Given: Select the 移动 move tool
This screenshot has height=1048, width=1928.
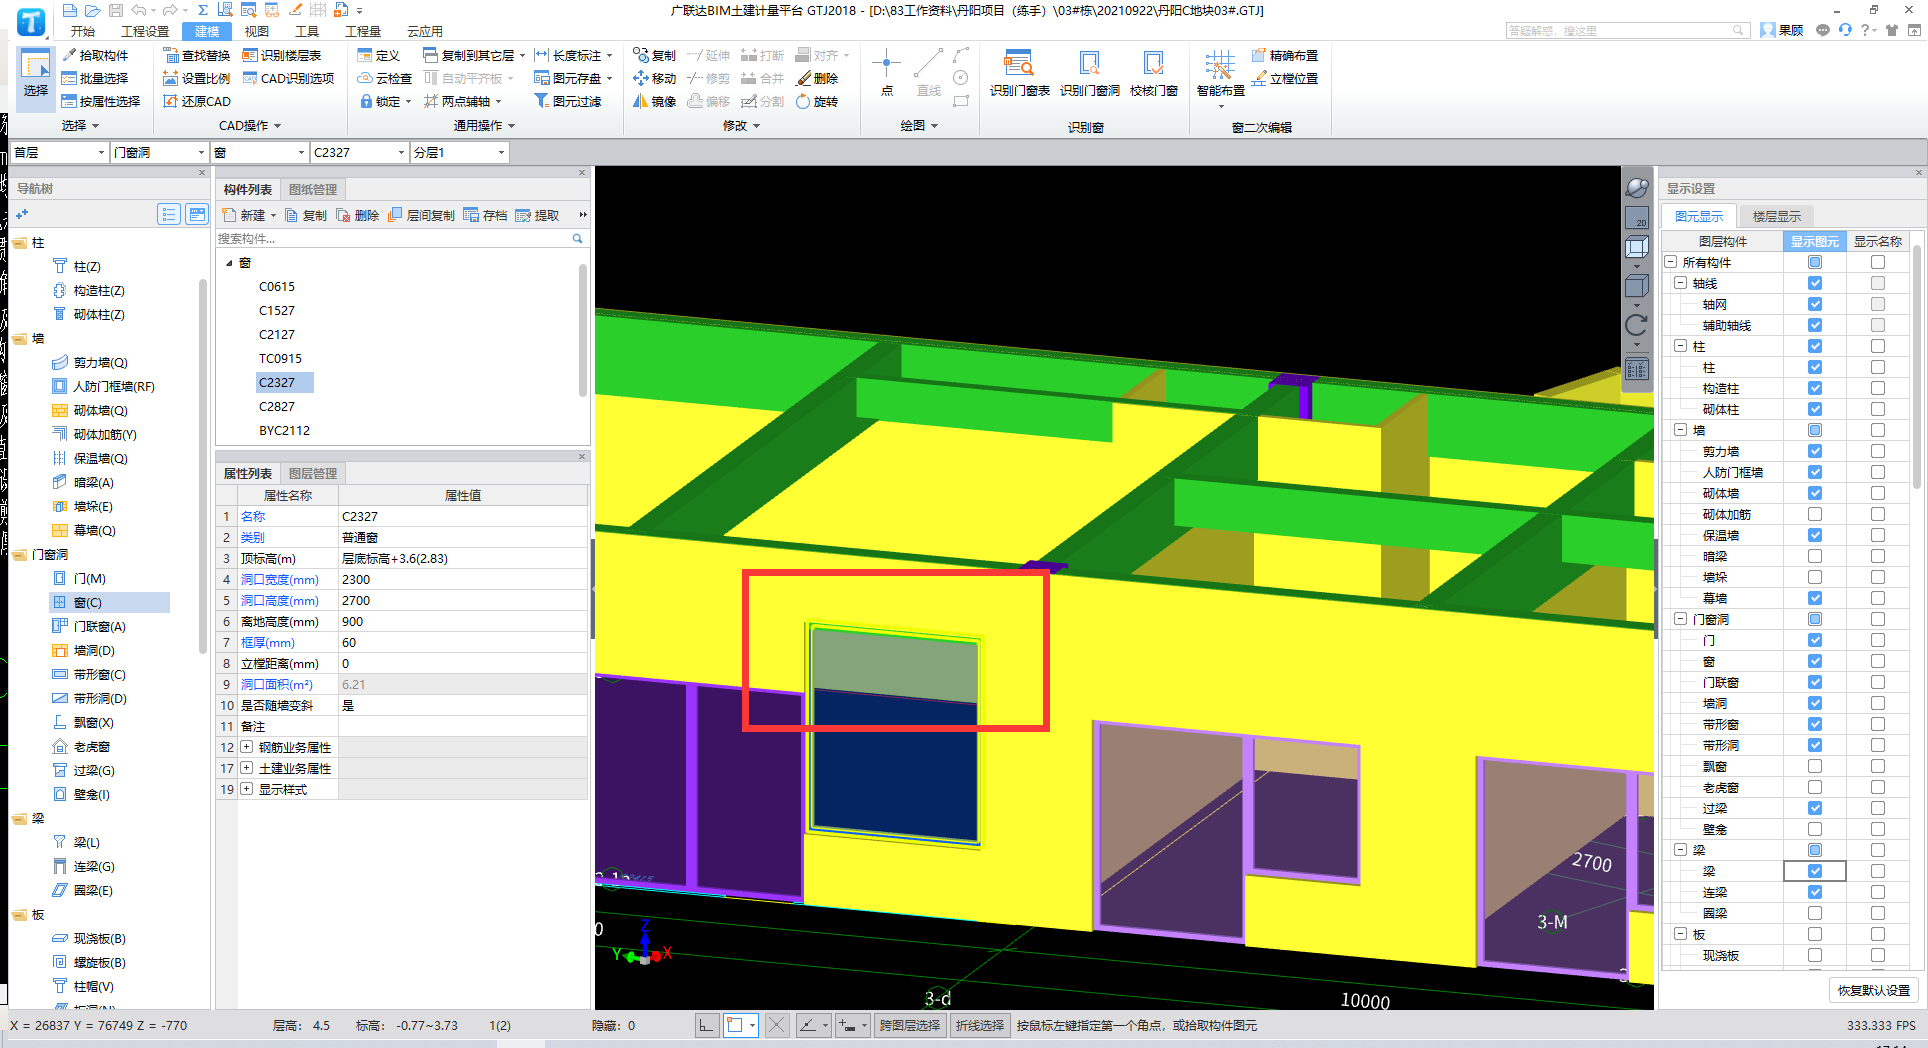Looking at the screenshot, I should [655, 78].
